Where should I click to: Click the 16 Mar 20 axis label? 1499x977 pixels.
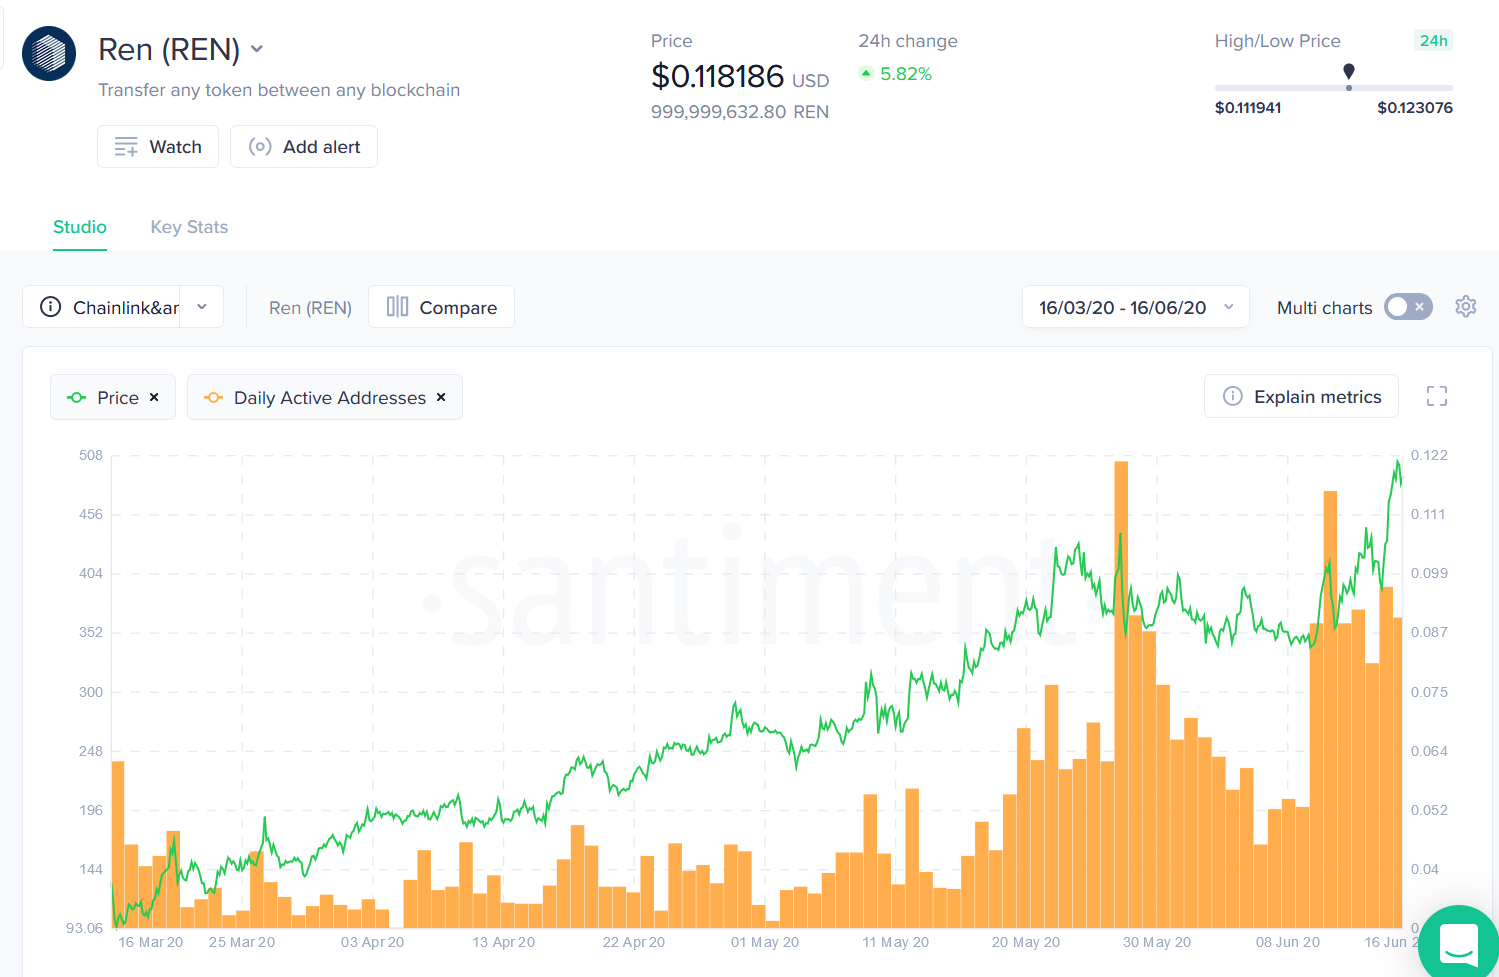[151, 942]
